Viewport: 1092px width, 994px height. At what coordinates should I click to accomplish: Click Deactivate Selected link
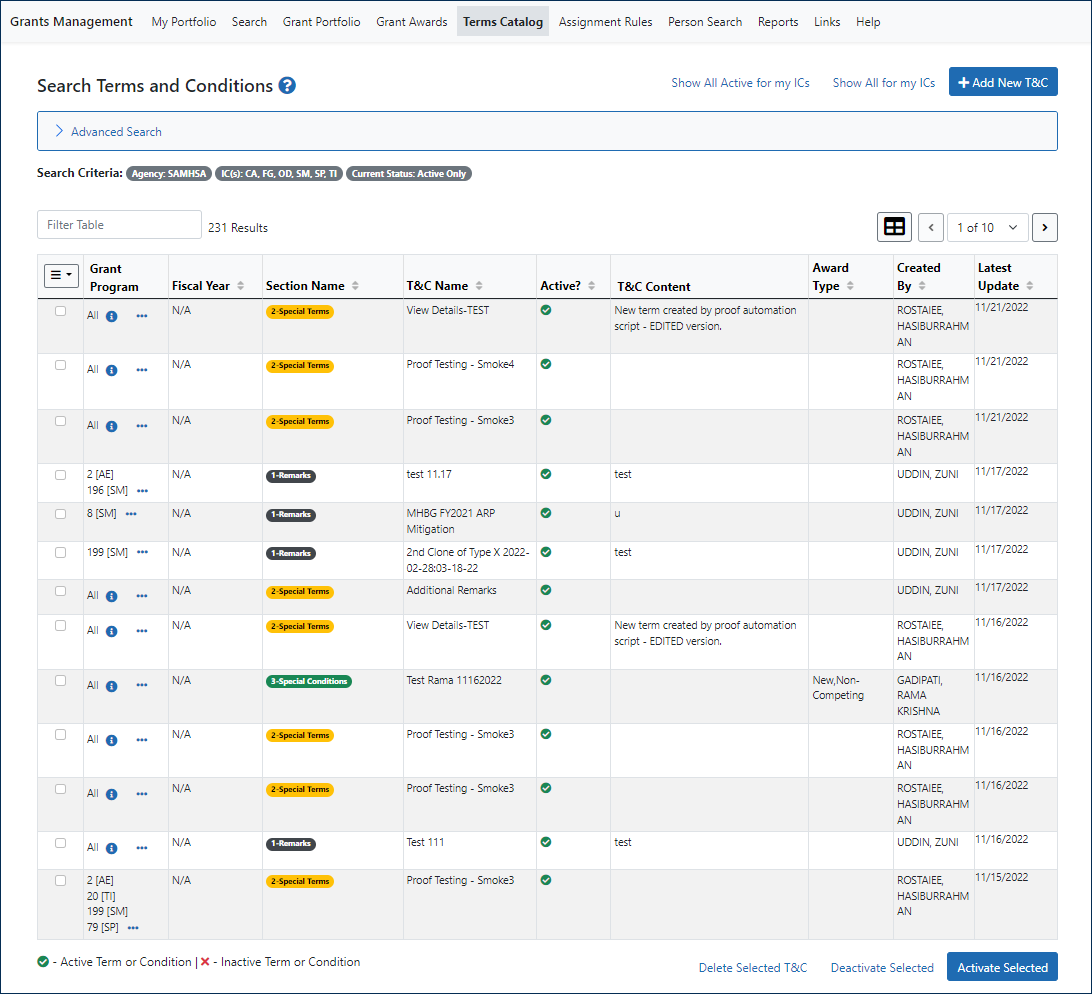882,968
